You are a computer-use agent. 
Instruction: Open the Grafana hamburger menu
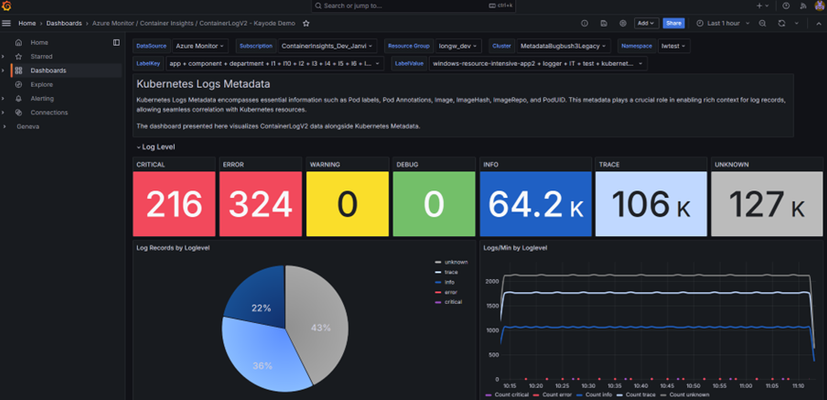click(6, 23)
